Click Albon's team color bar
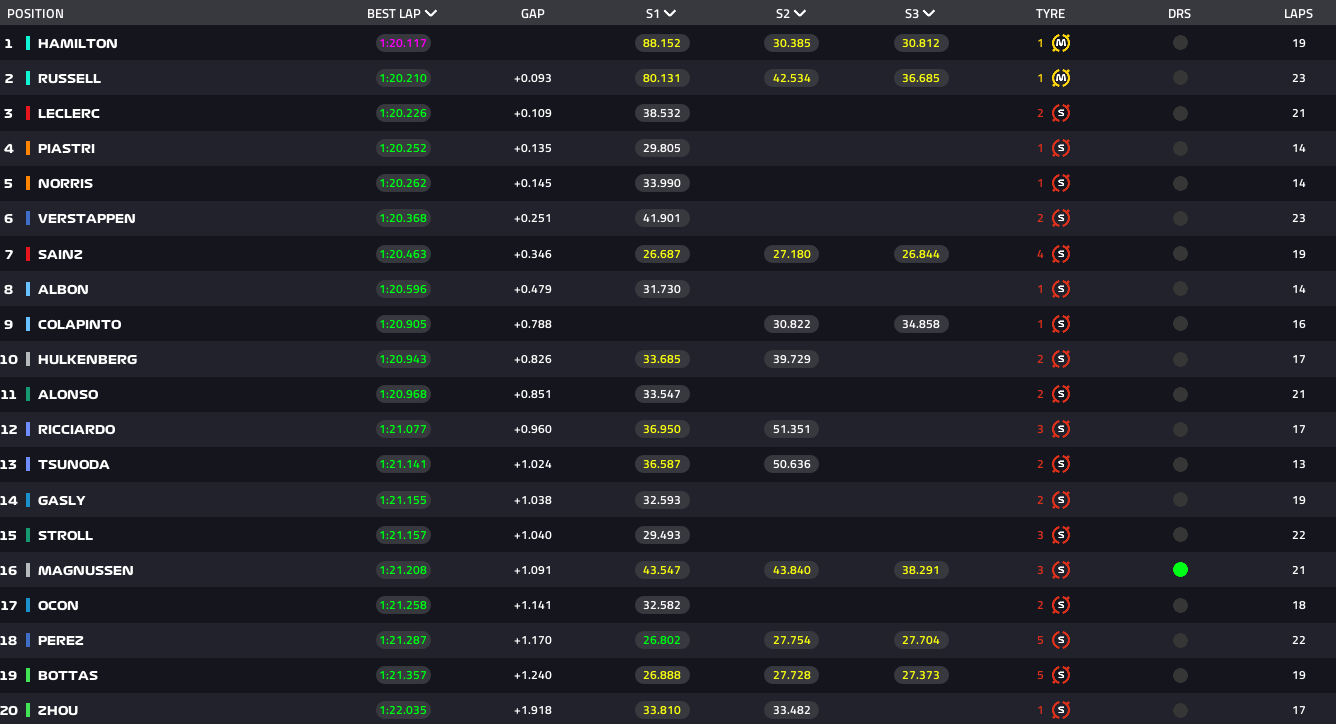The height and width of the screenshot is (724, 1336). point(28,289)
